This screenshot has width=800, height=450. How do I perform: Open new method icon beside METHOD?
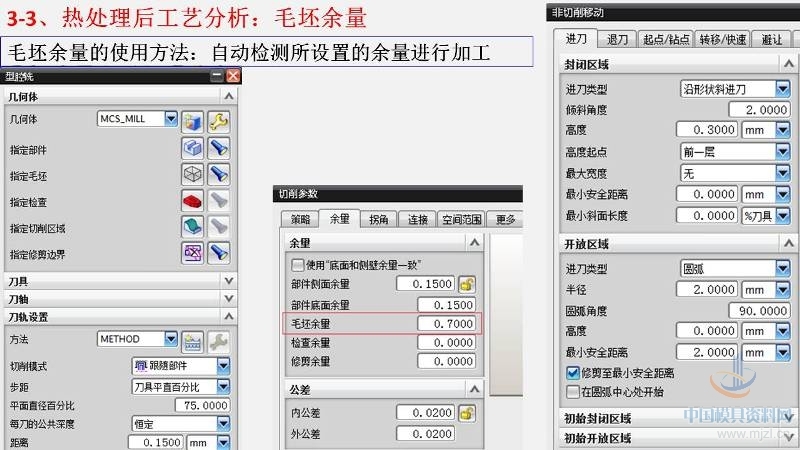[x=192, y=342]
